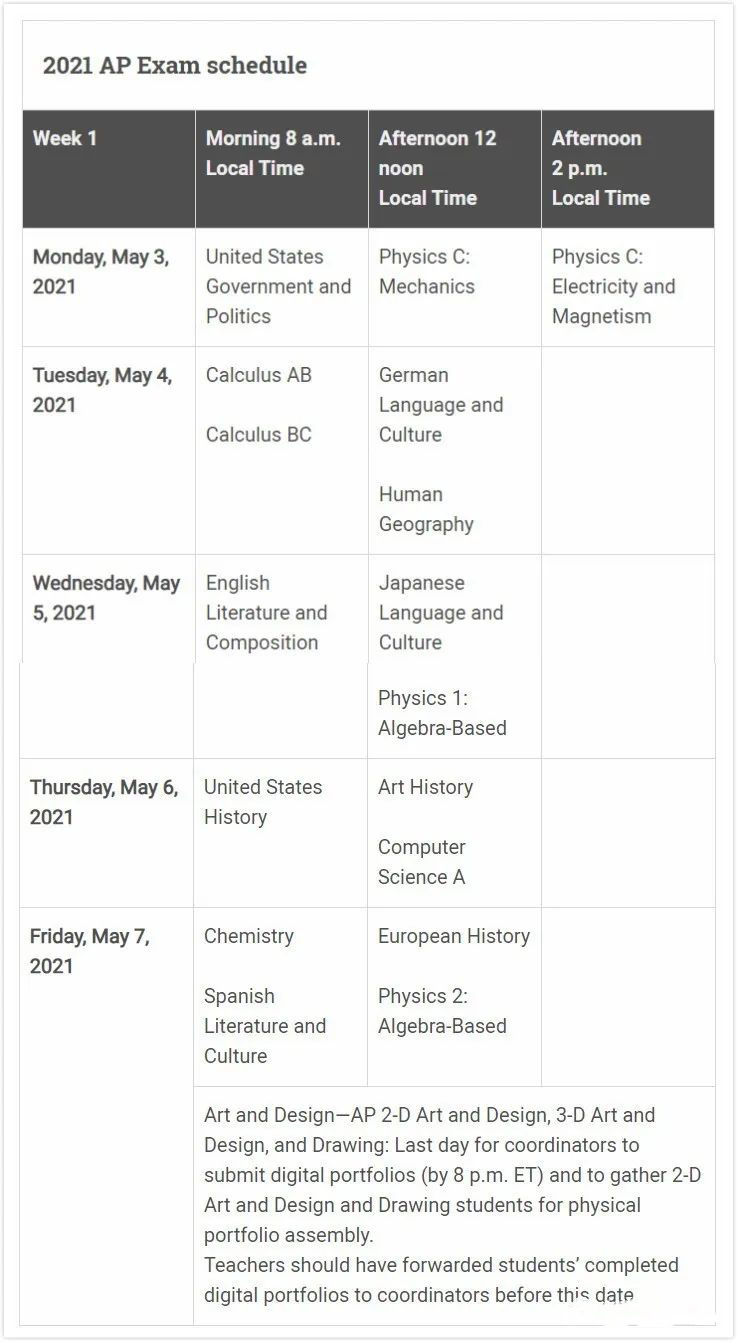Click the "Afternoon 12 noon Local Time" header
This screenshot has height=1342, width=737.
pyautogui.click(x=437, y=168)
